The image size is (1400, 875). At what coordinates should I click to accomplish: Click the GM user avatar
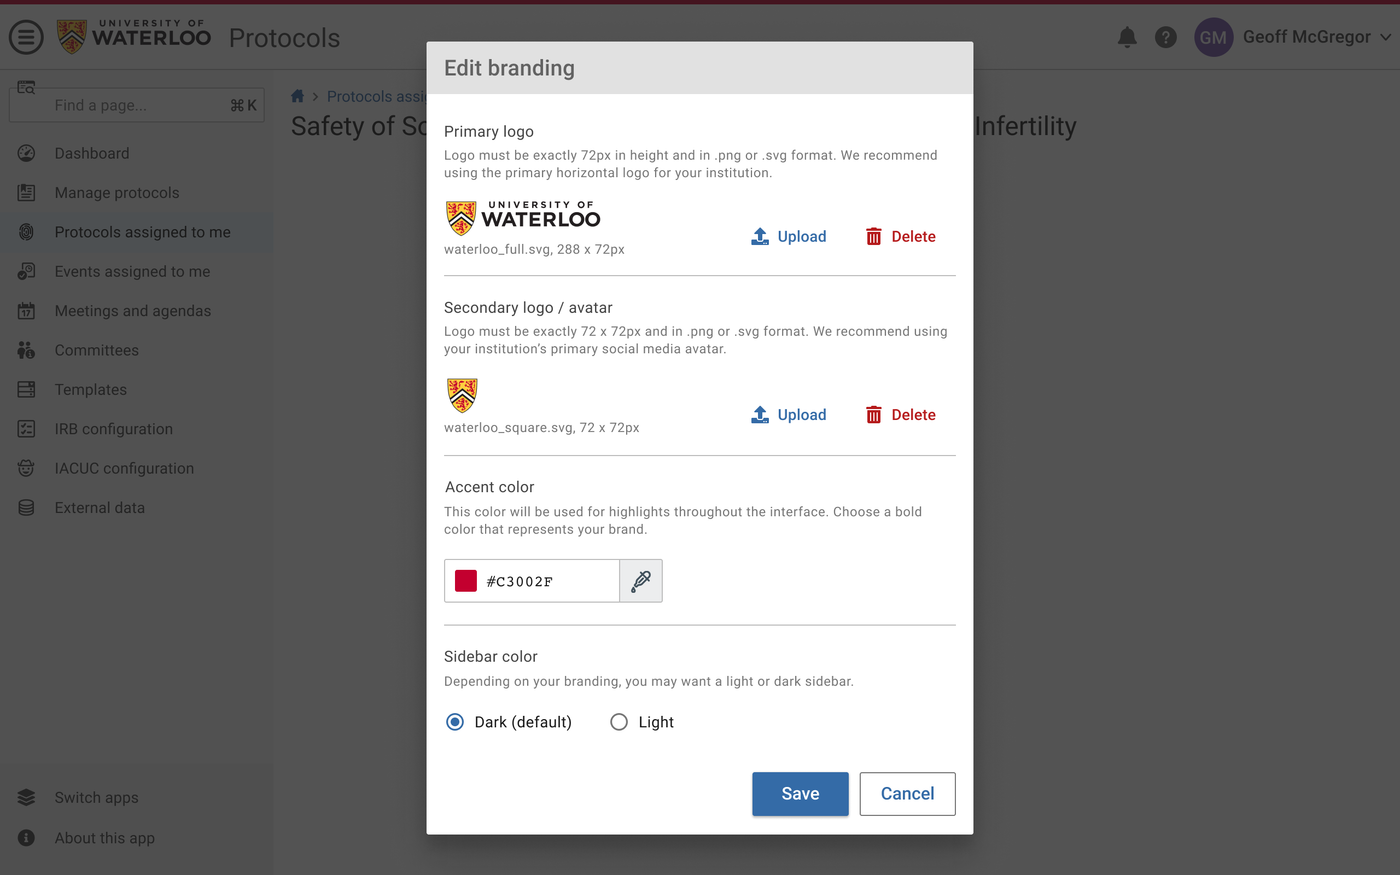tap(1213, 37)
